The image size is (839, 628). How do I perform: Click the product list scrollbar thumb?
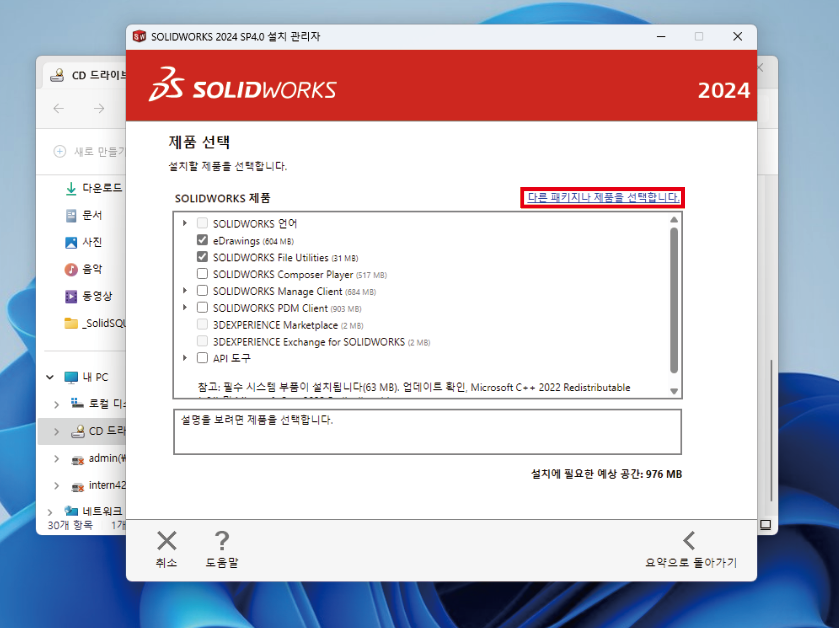point(674,300)
